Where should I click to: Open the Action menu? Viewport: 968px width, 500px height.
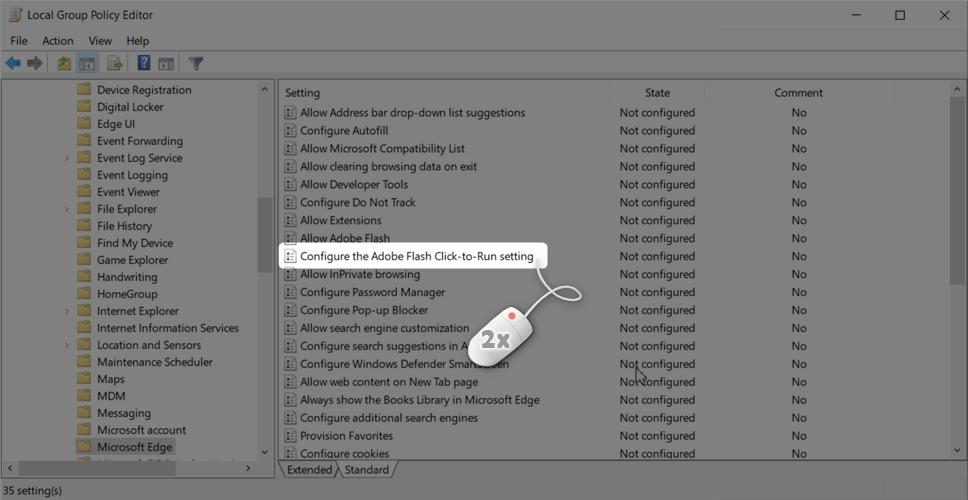point(58,41)
